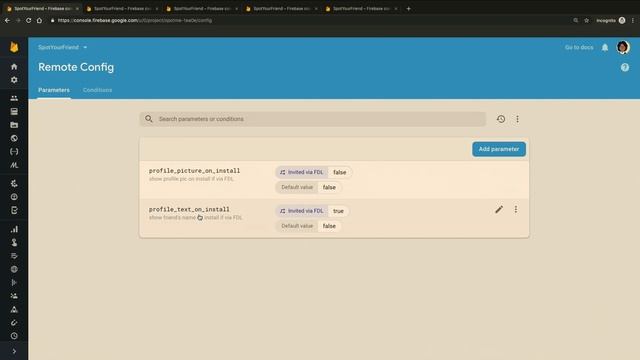Open Database icon in sidebar

pyautogui.click(x=14, y=111)
